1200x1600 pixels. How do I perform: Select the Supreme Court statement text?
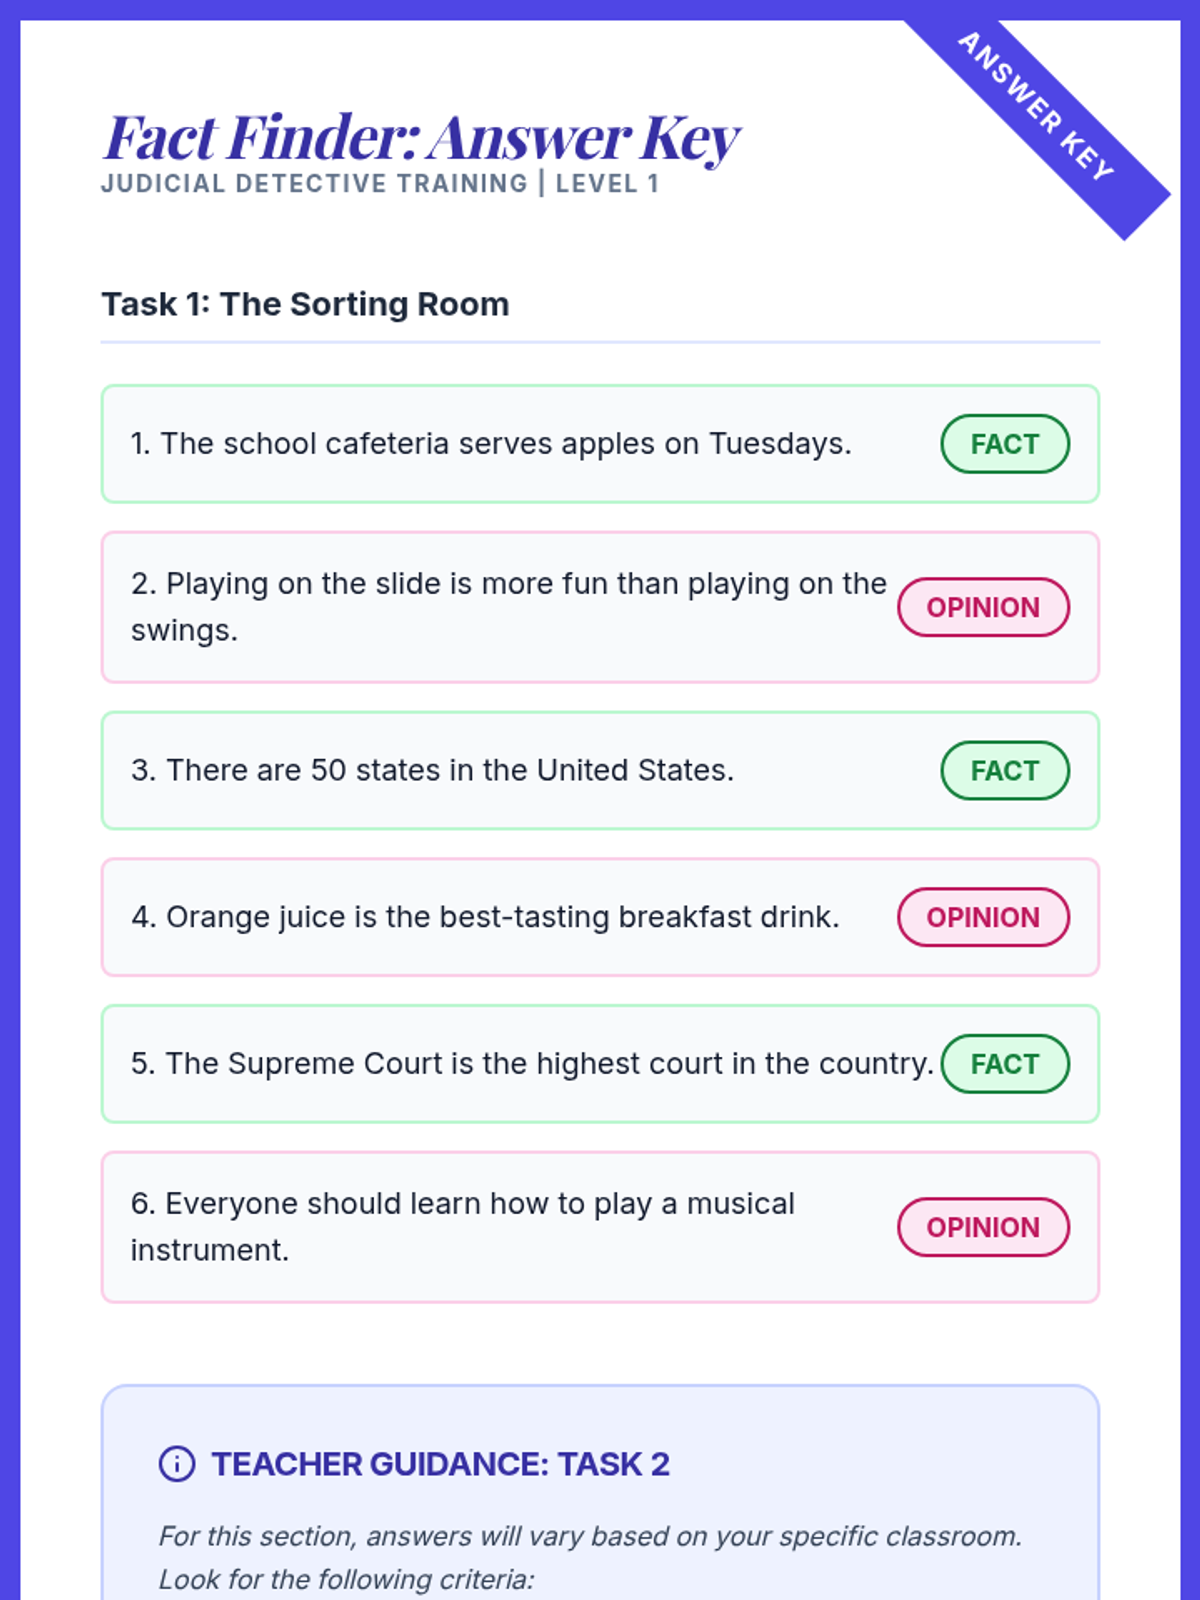[x=532, y=1064]
